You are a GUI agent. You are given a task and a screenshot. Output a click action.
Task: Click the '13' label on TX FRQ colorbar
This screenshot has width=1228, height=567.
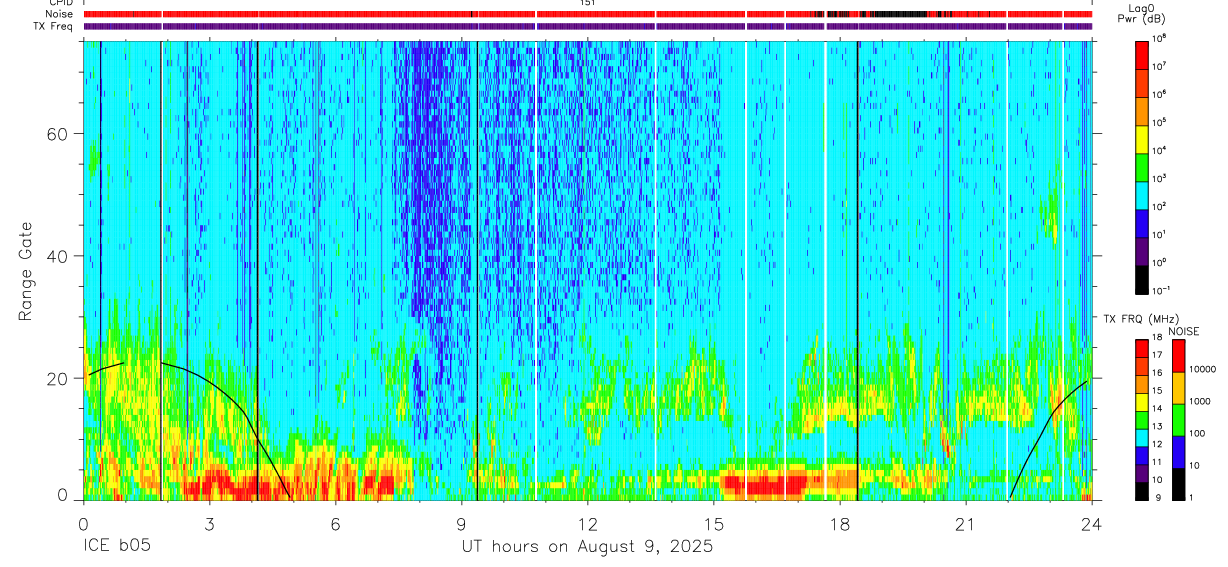(1158, 426)
